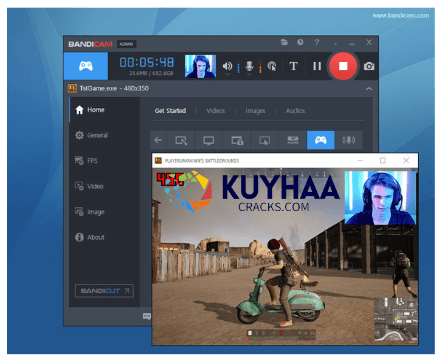Viewport: 440px width, 361px height.
Task: Launch Bandicut via the BANDICUT button
Action: pyautogui.click(x=104, y=291)
